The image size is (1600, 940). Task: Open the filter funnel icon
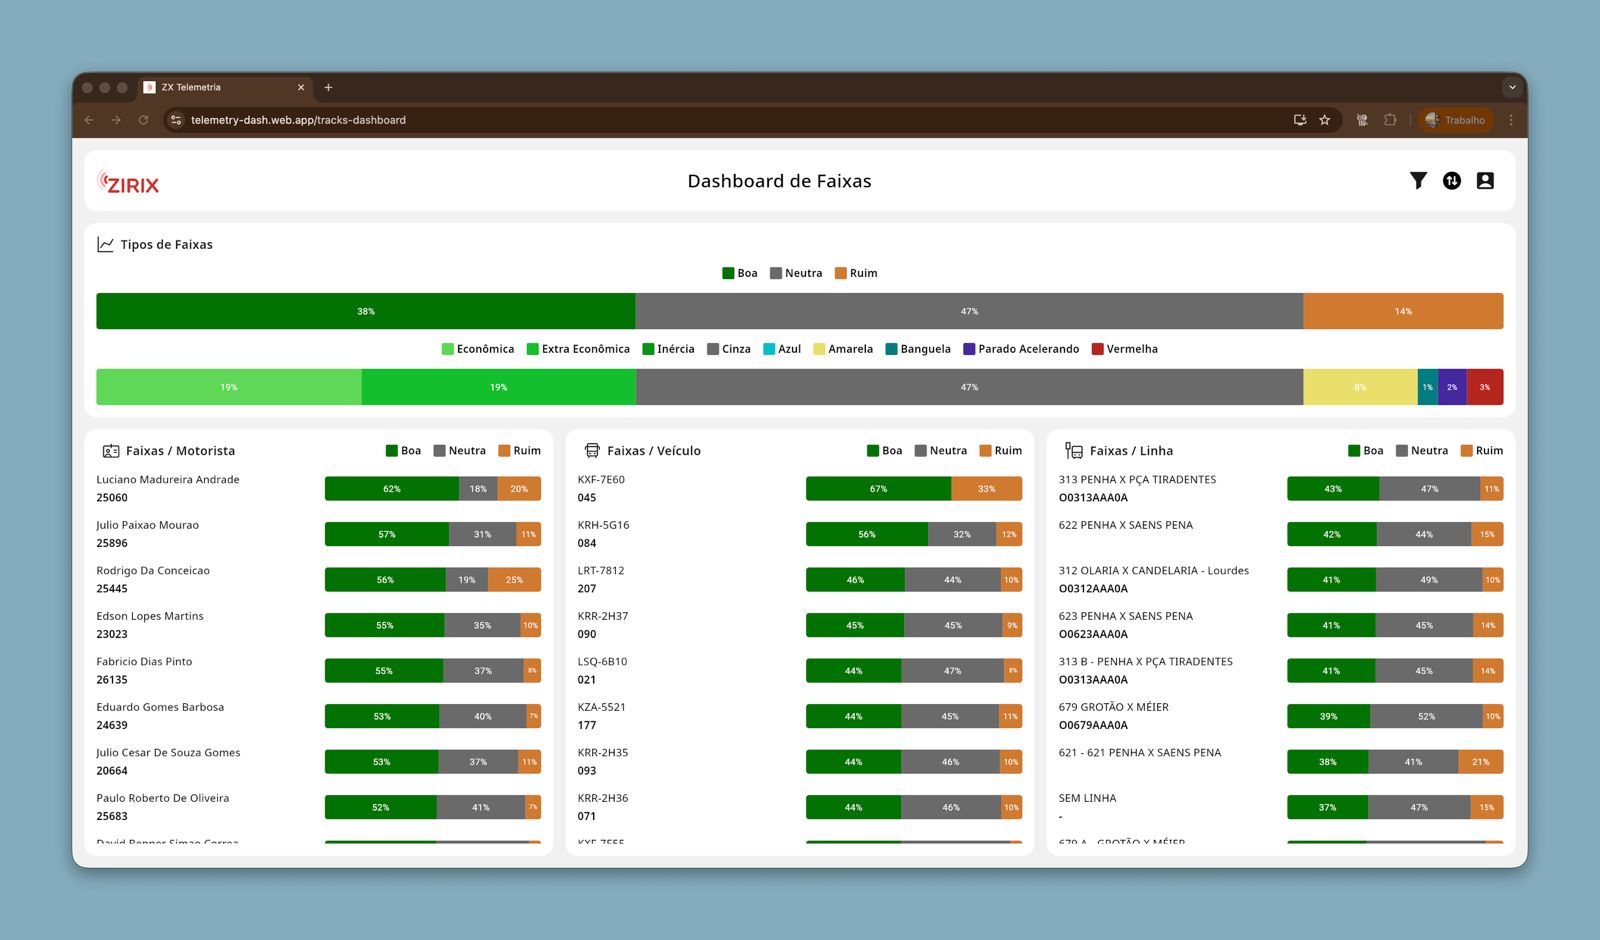[1418, 181]
